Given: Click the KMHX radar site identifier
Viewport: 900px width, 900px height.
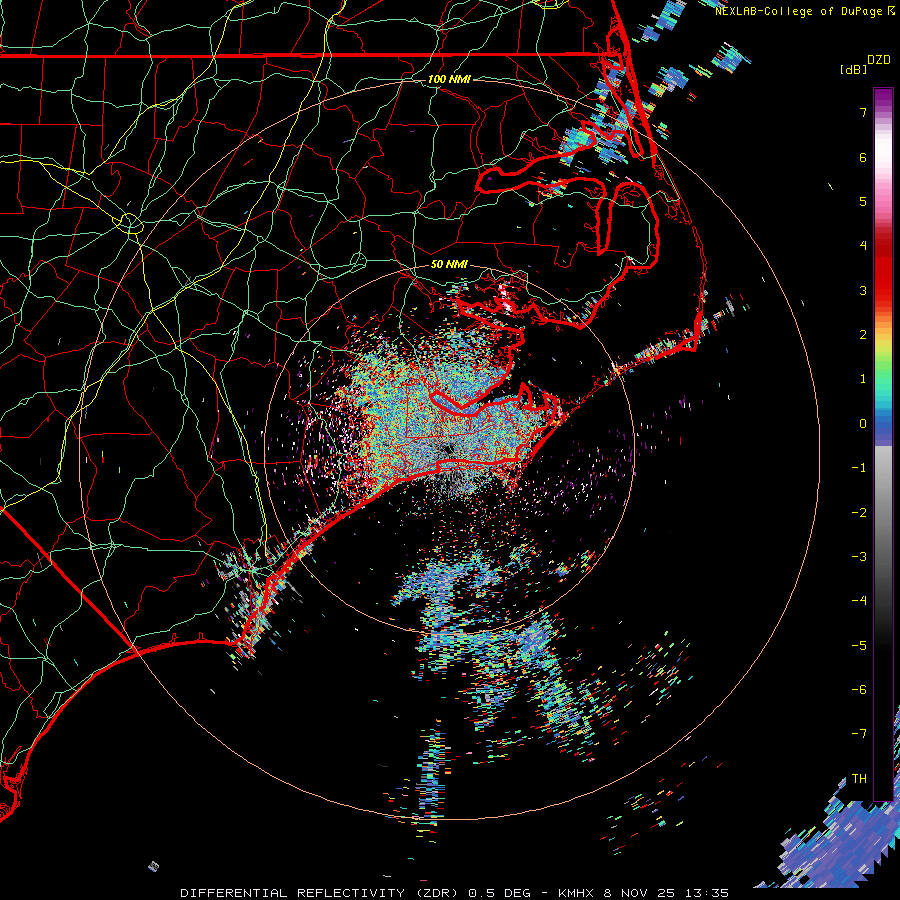Looking at the screenshot, I should (x=576, y=893).
